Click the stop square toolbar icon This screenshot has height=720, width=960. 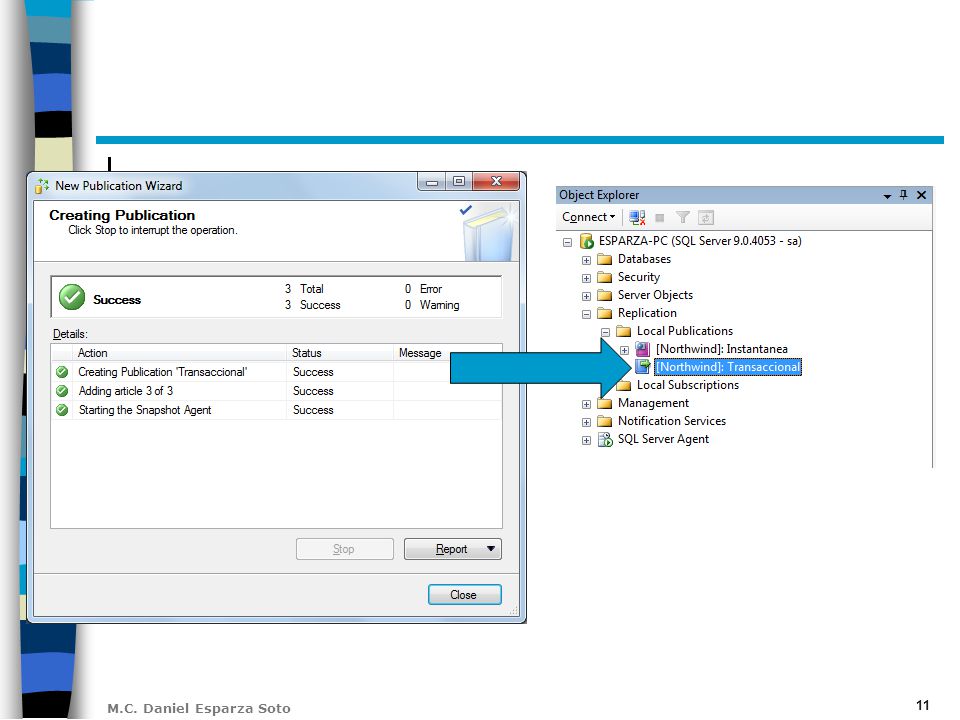coord(659,217)
